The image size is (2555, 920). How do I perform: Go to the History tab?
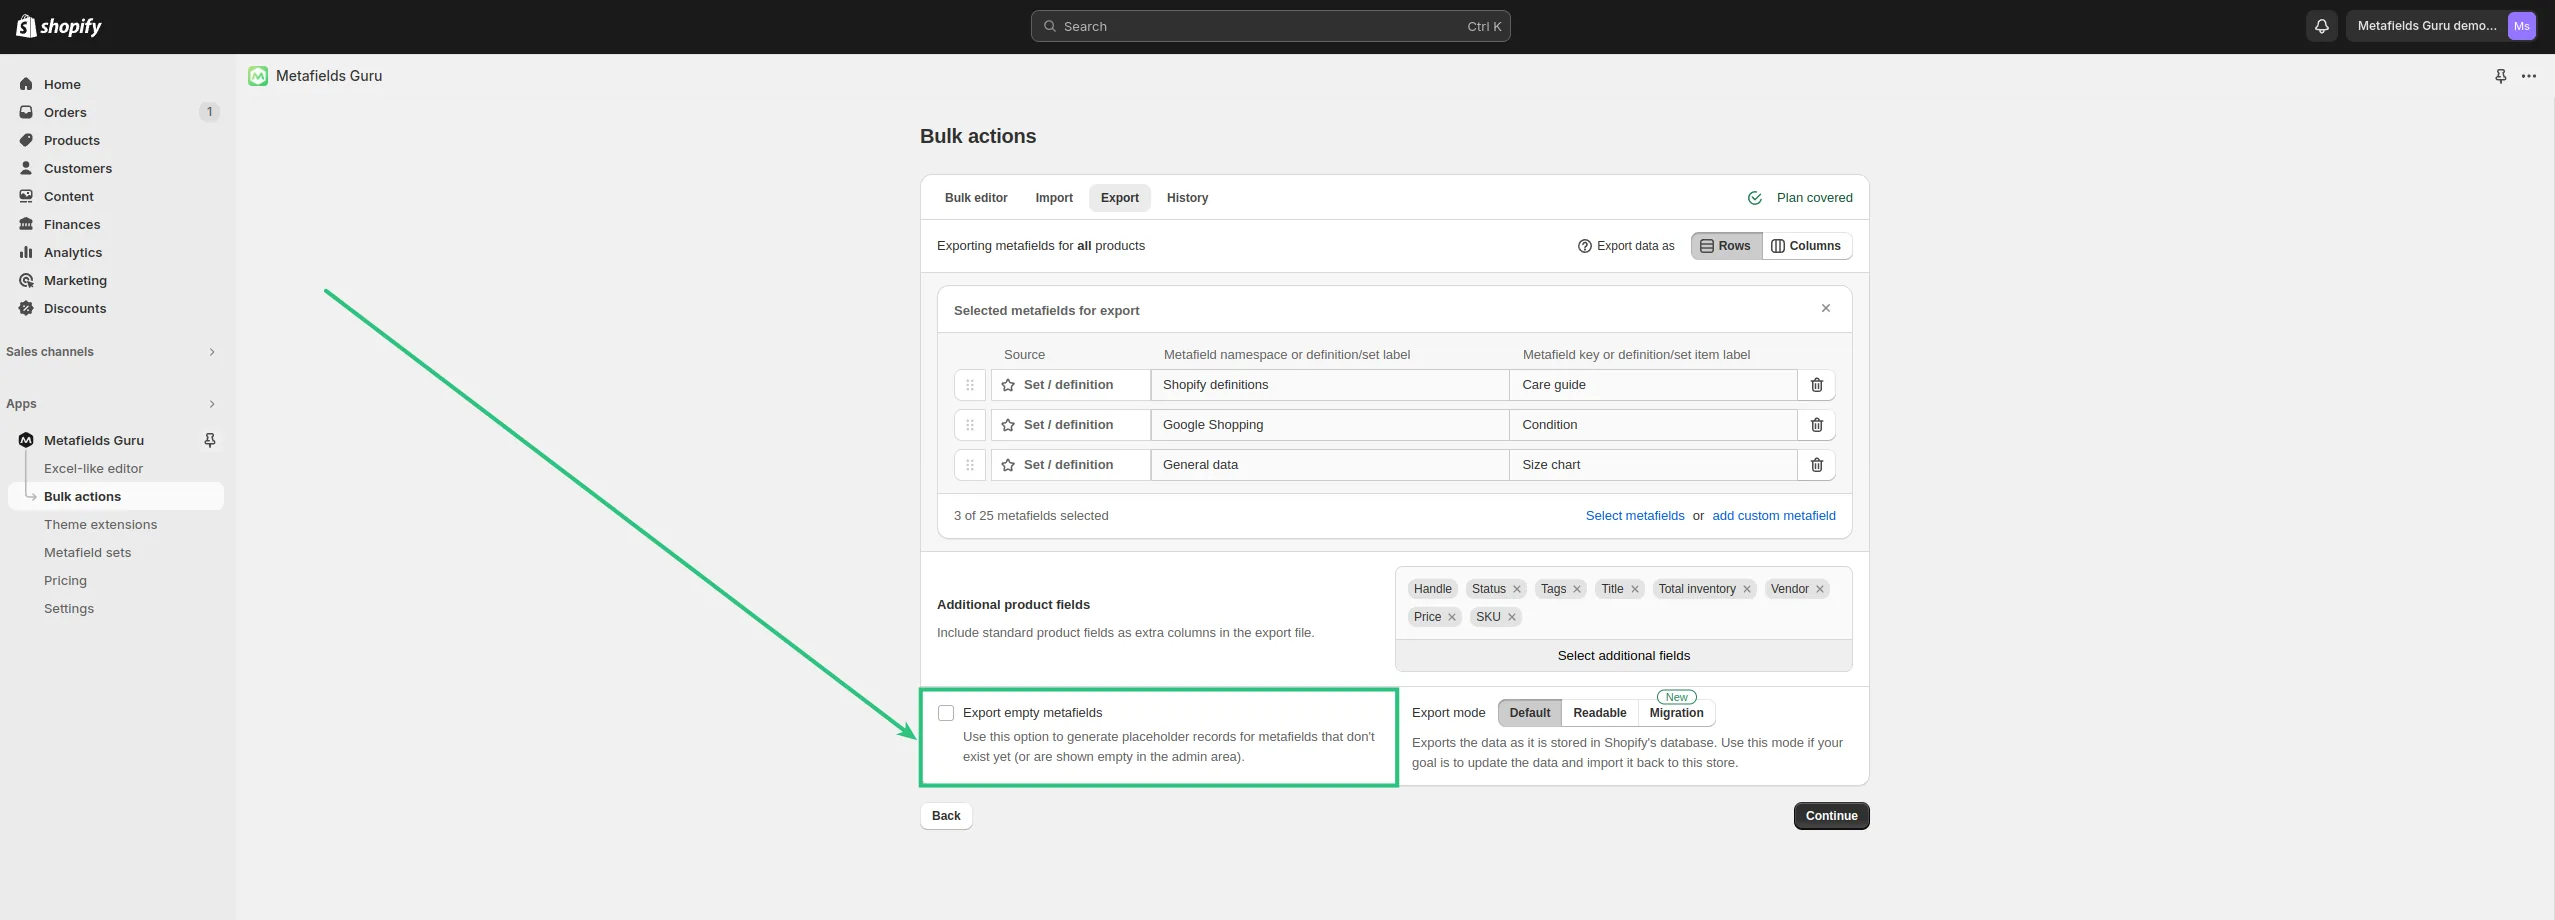1187,198
